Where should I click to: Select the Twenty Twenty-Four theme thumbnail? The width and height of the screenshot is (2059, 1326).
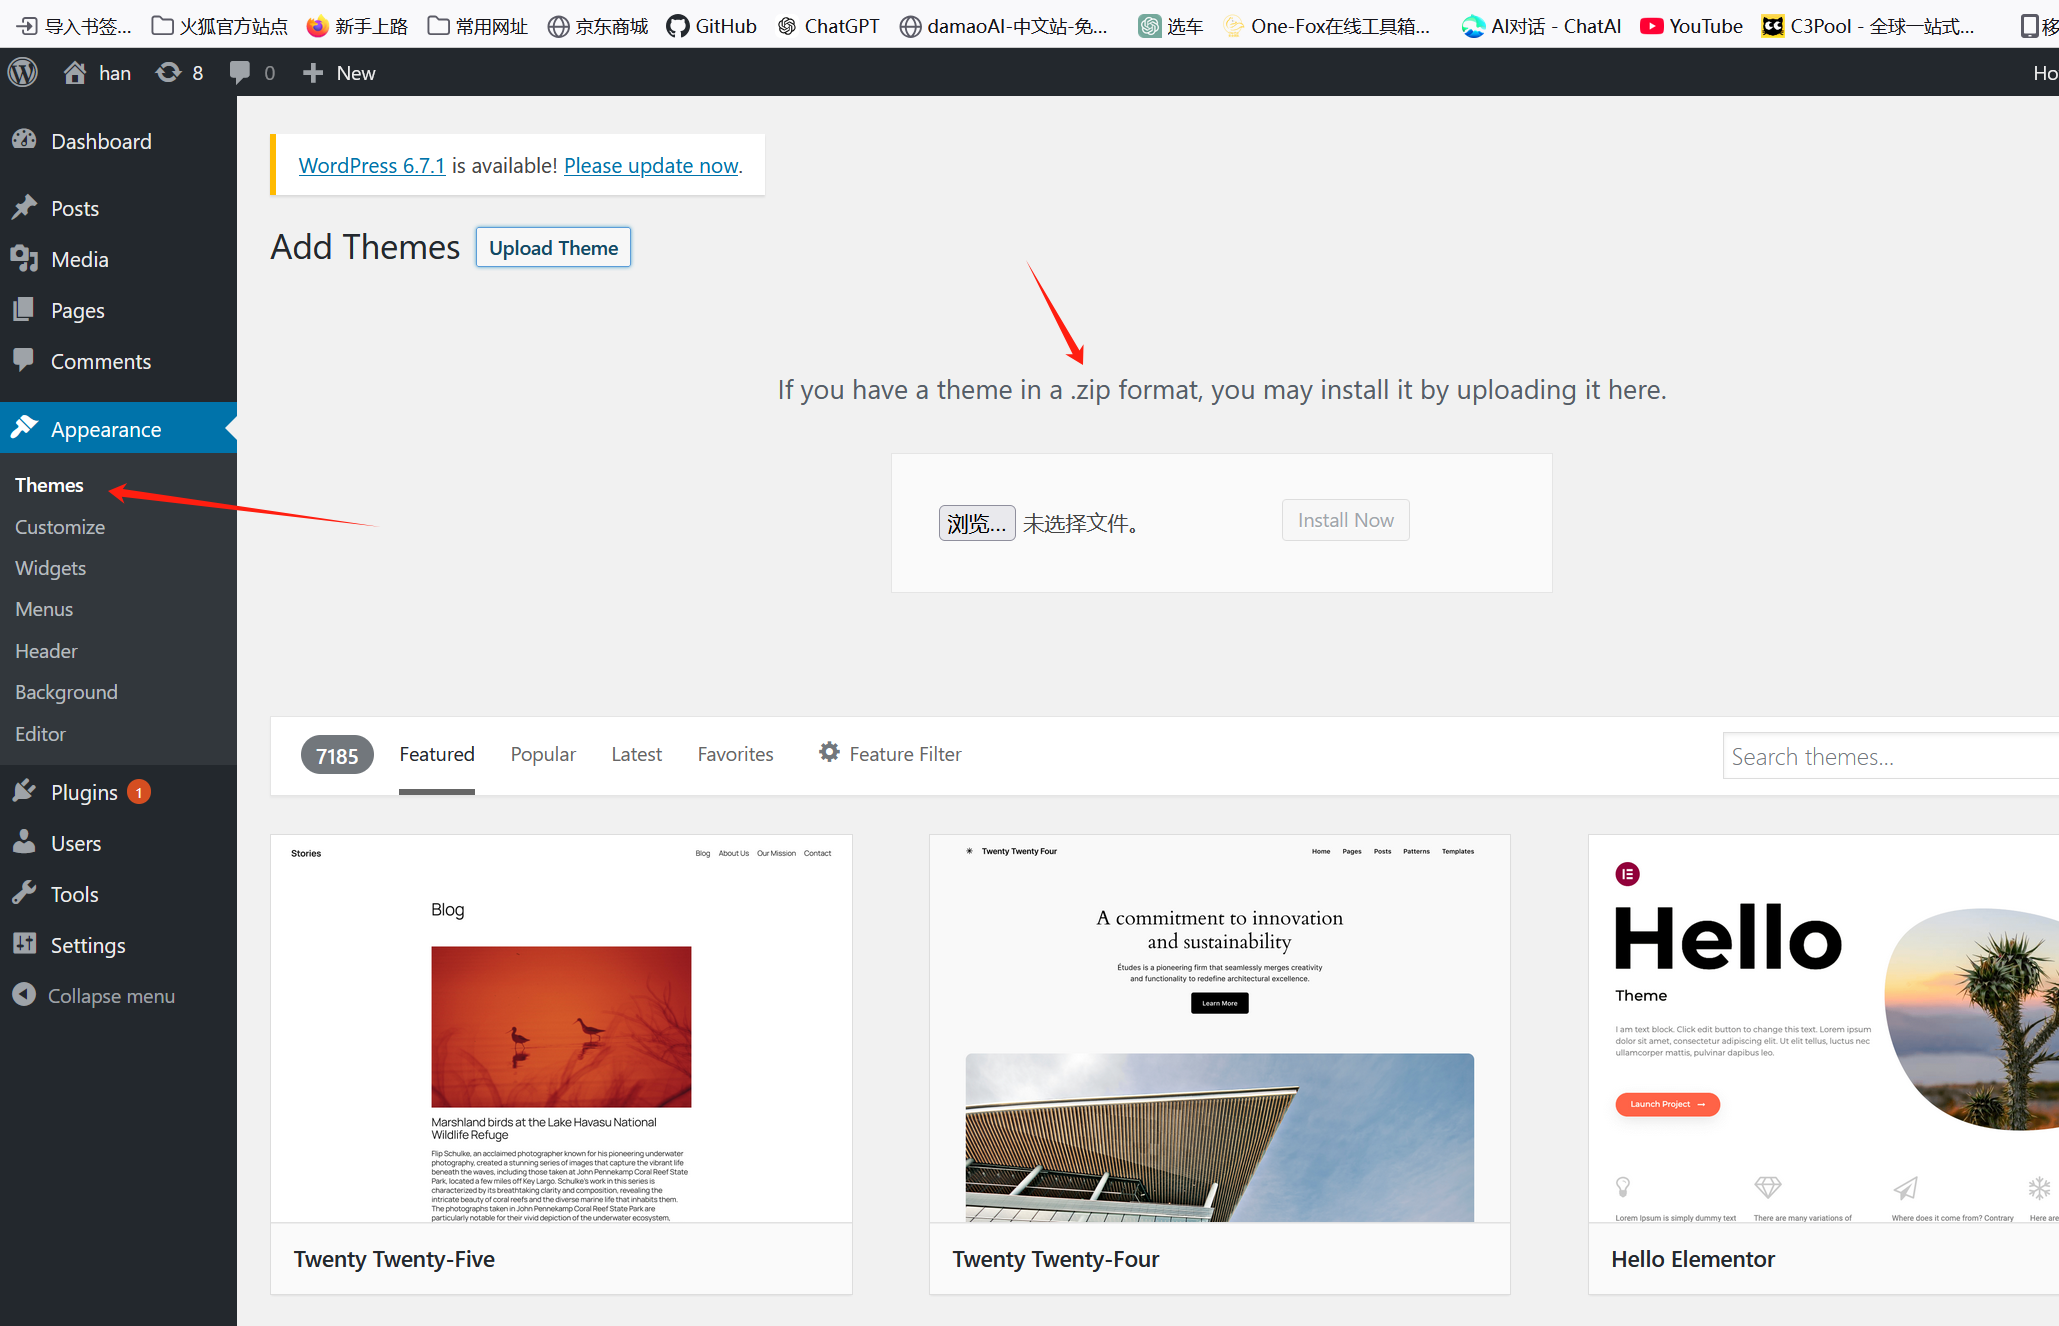point(1219,1030)
